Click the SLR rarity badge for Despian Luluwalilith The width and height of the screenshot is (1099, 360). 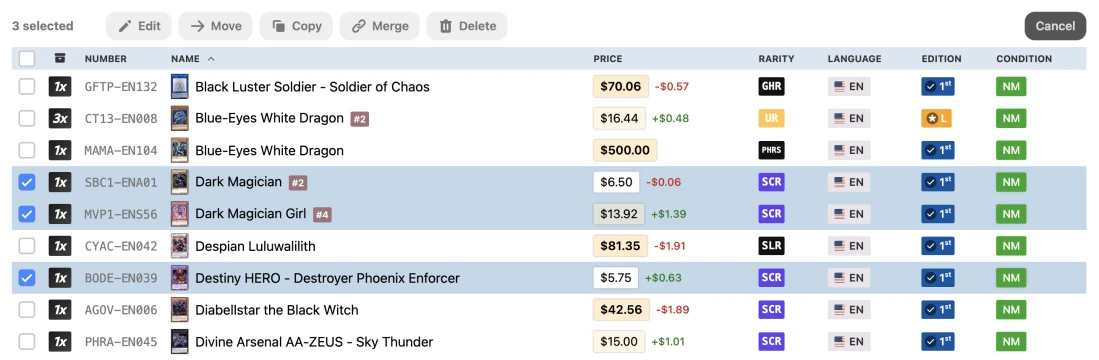pyautogui.click(x=771, y=246)
